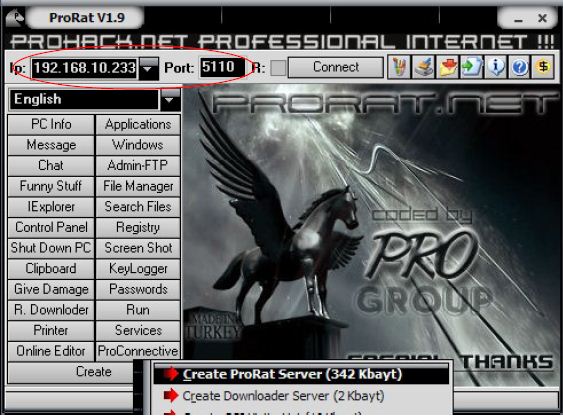Click red arrow beside Create ProRat Server
Screen dimensions: 563x416
point(171,374)
